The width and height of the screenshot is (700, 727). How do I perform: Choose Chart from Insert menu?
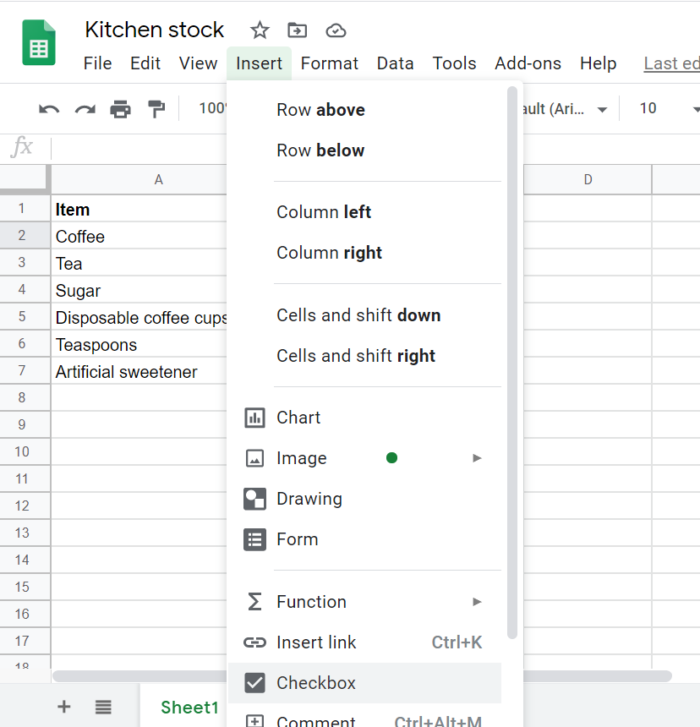click(x=298, y=417)
